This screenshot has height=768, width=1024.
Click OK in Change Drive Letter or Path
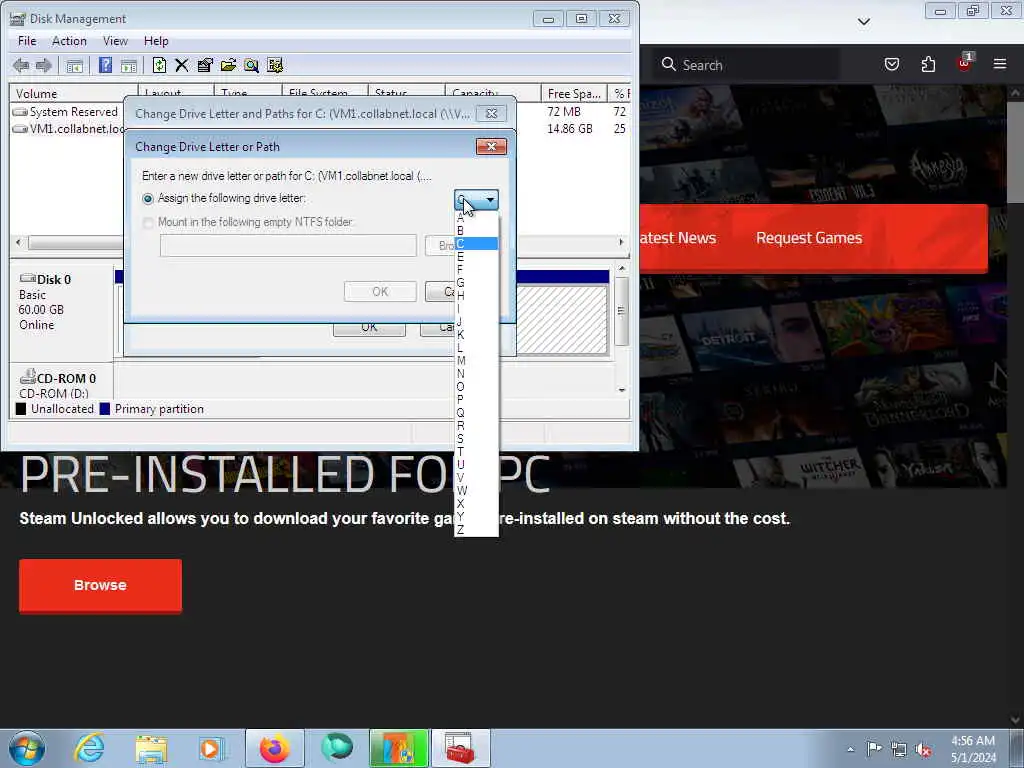(x=380, y=291)
